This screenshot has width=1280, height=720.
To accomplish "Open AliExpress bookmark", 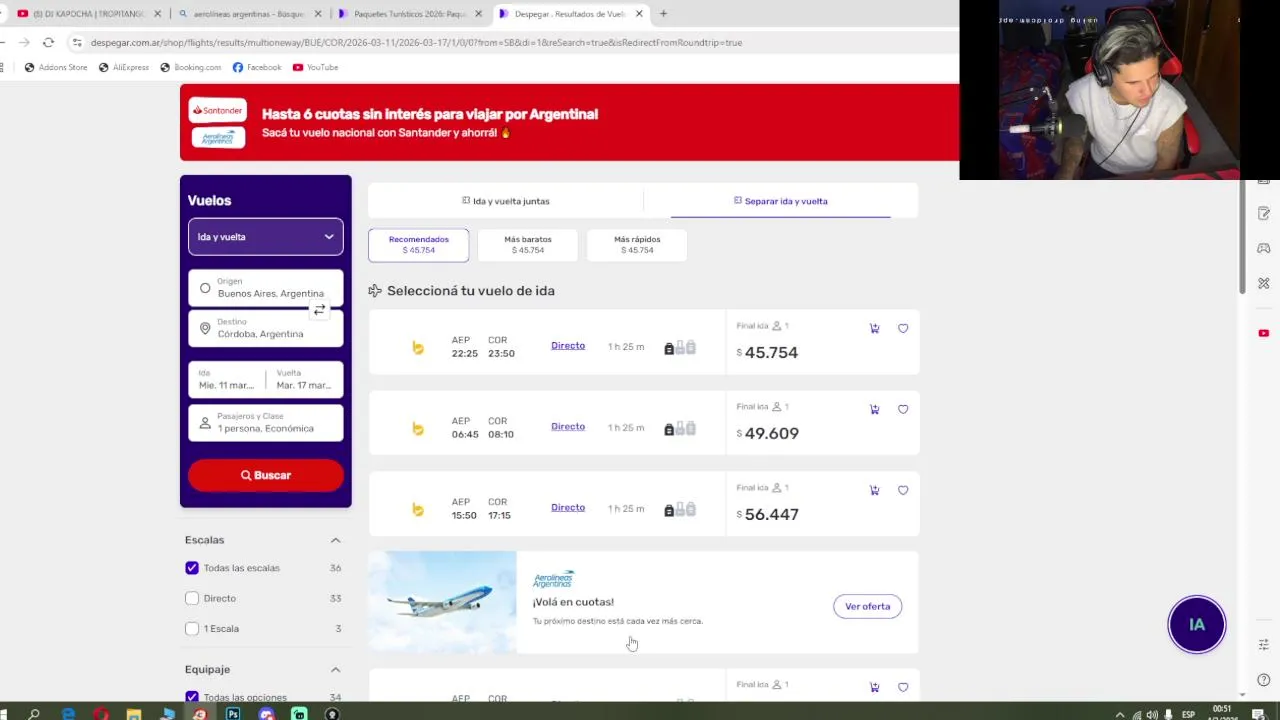I will tap(124, 67).
